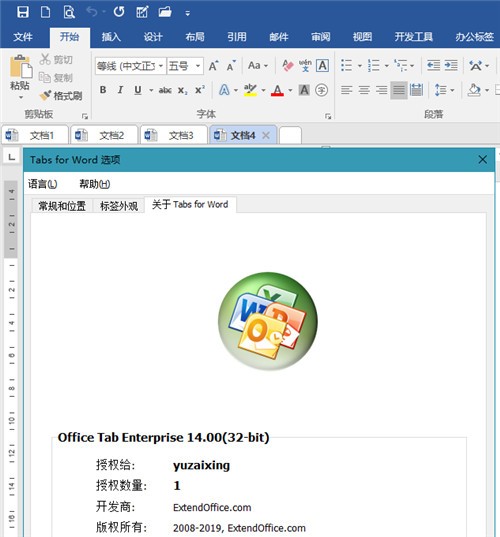Center align text

tap(364, 90)
